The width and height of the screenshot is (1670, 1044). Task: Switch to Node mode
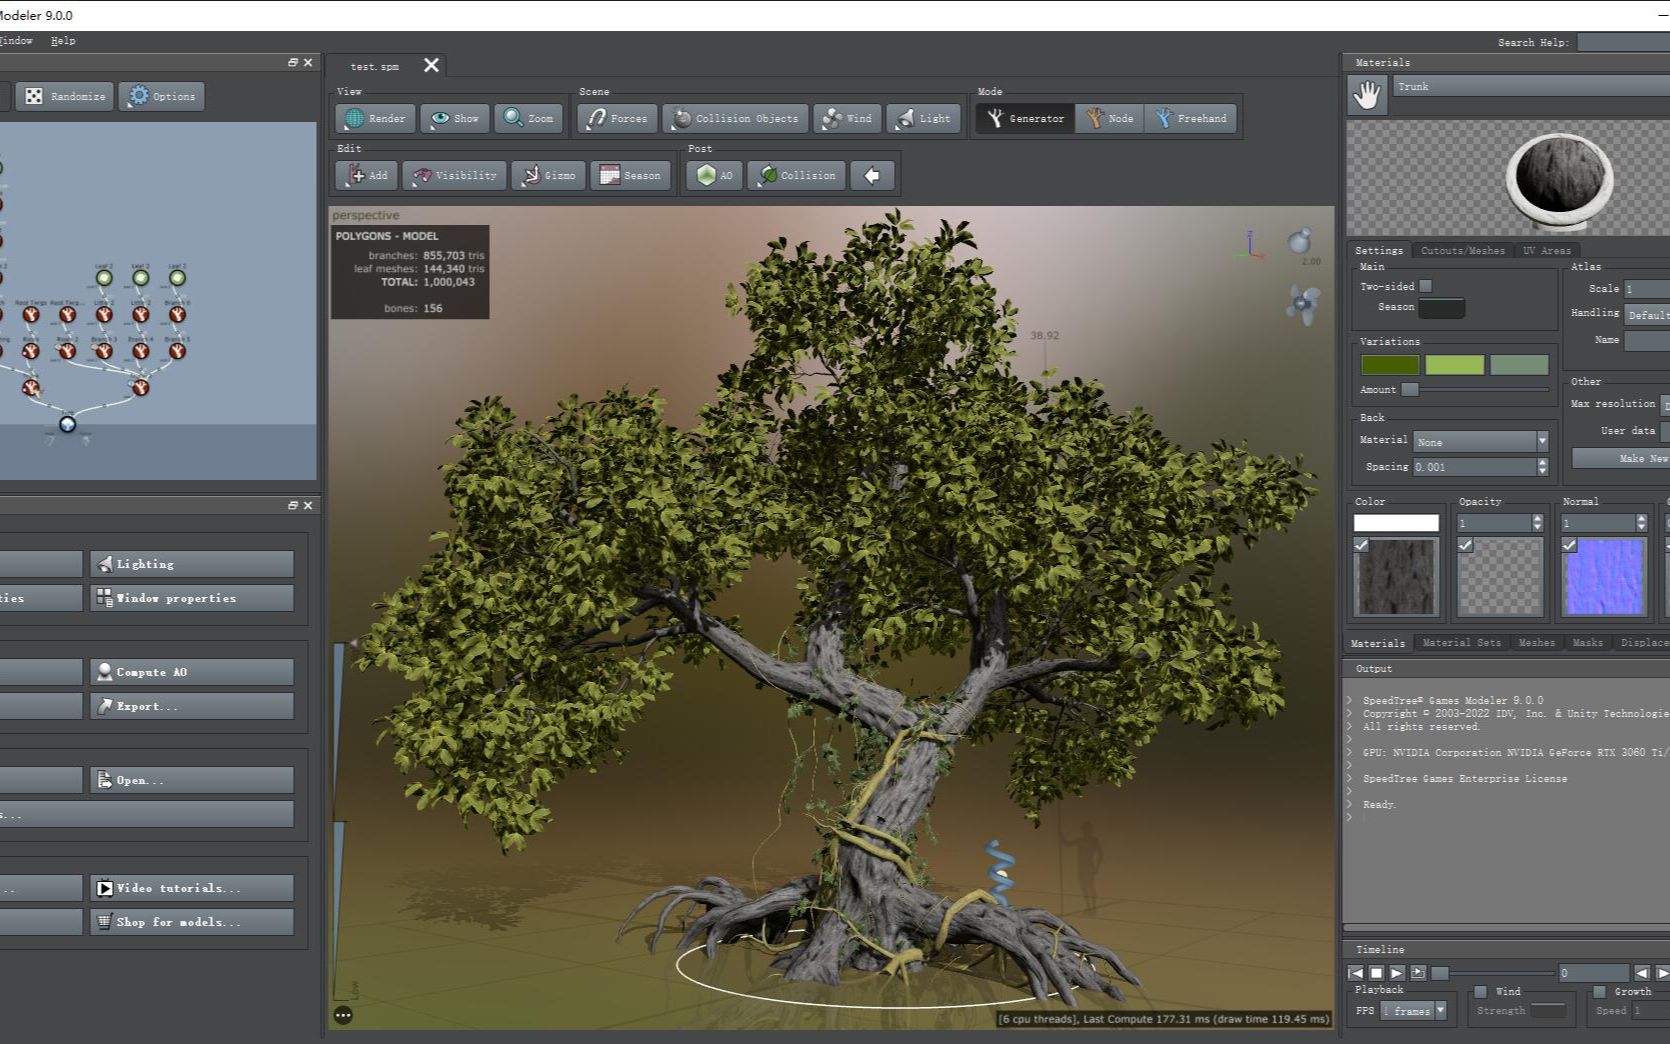point(1110,118)
